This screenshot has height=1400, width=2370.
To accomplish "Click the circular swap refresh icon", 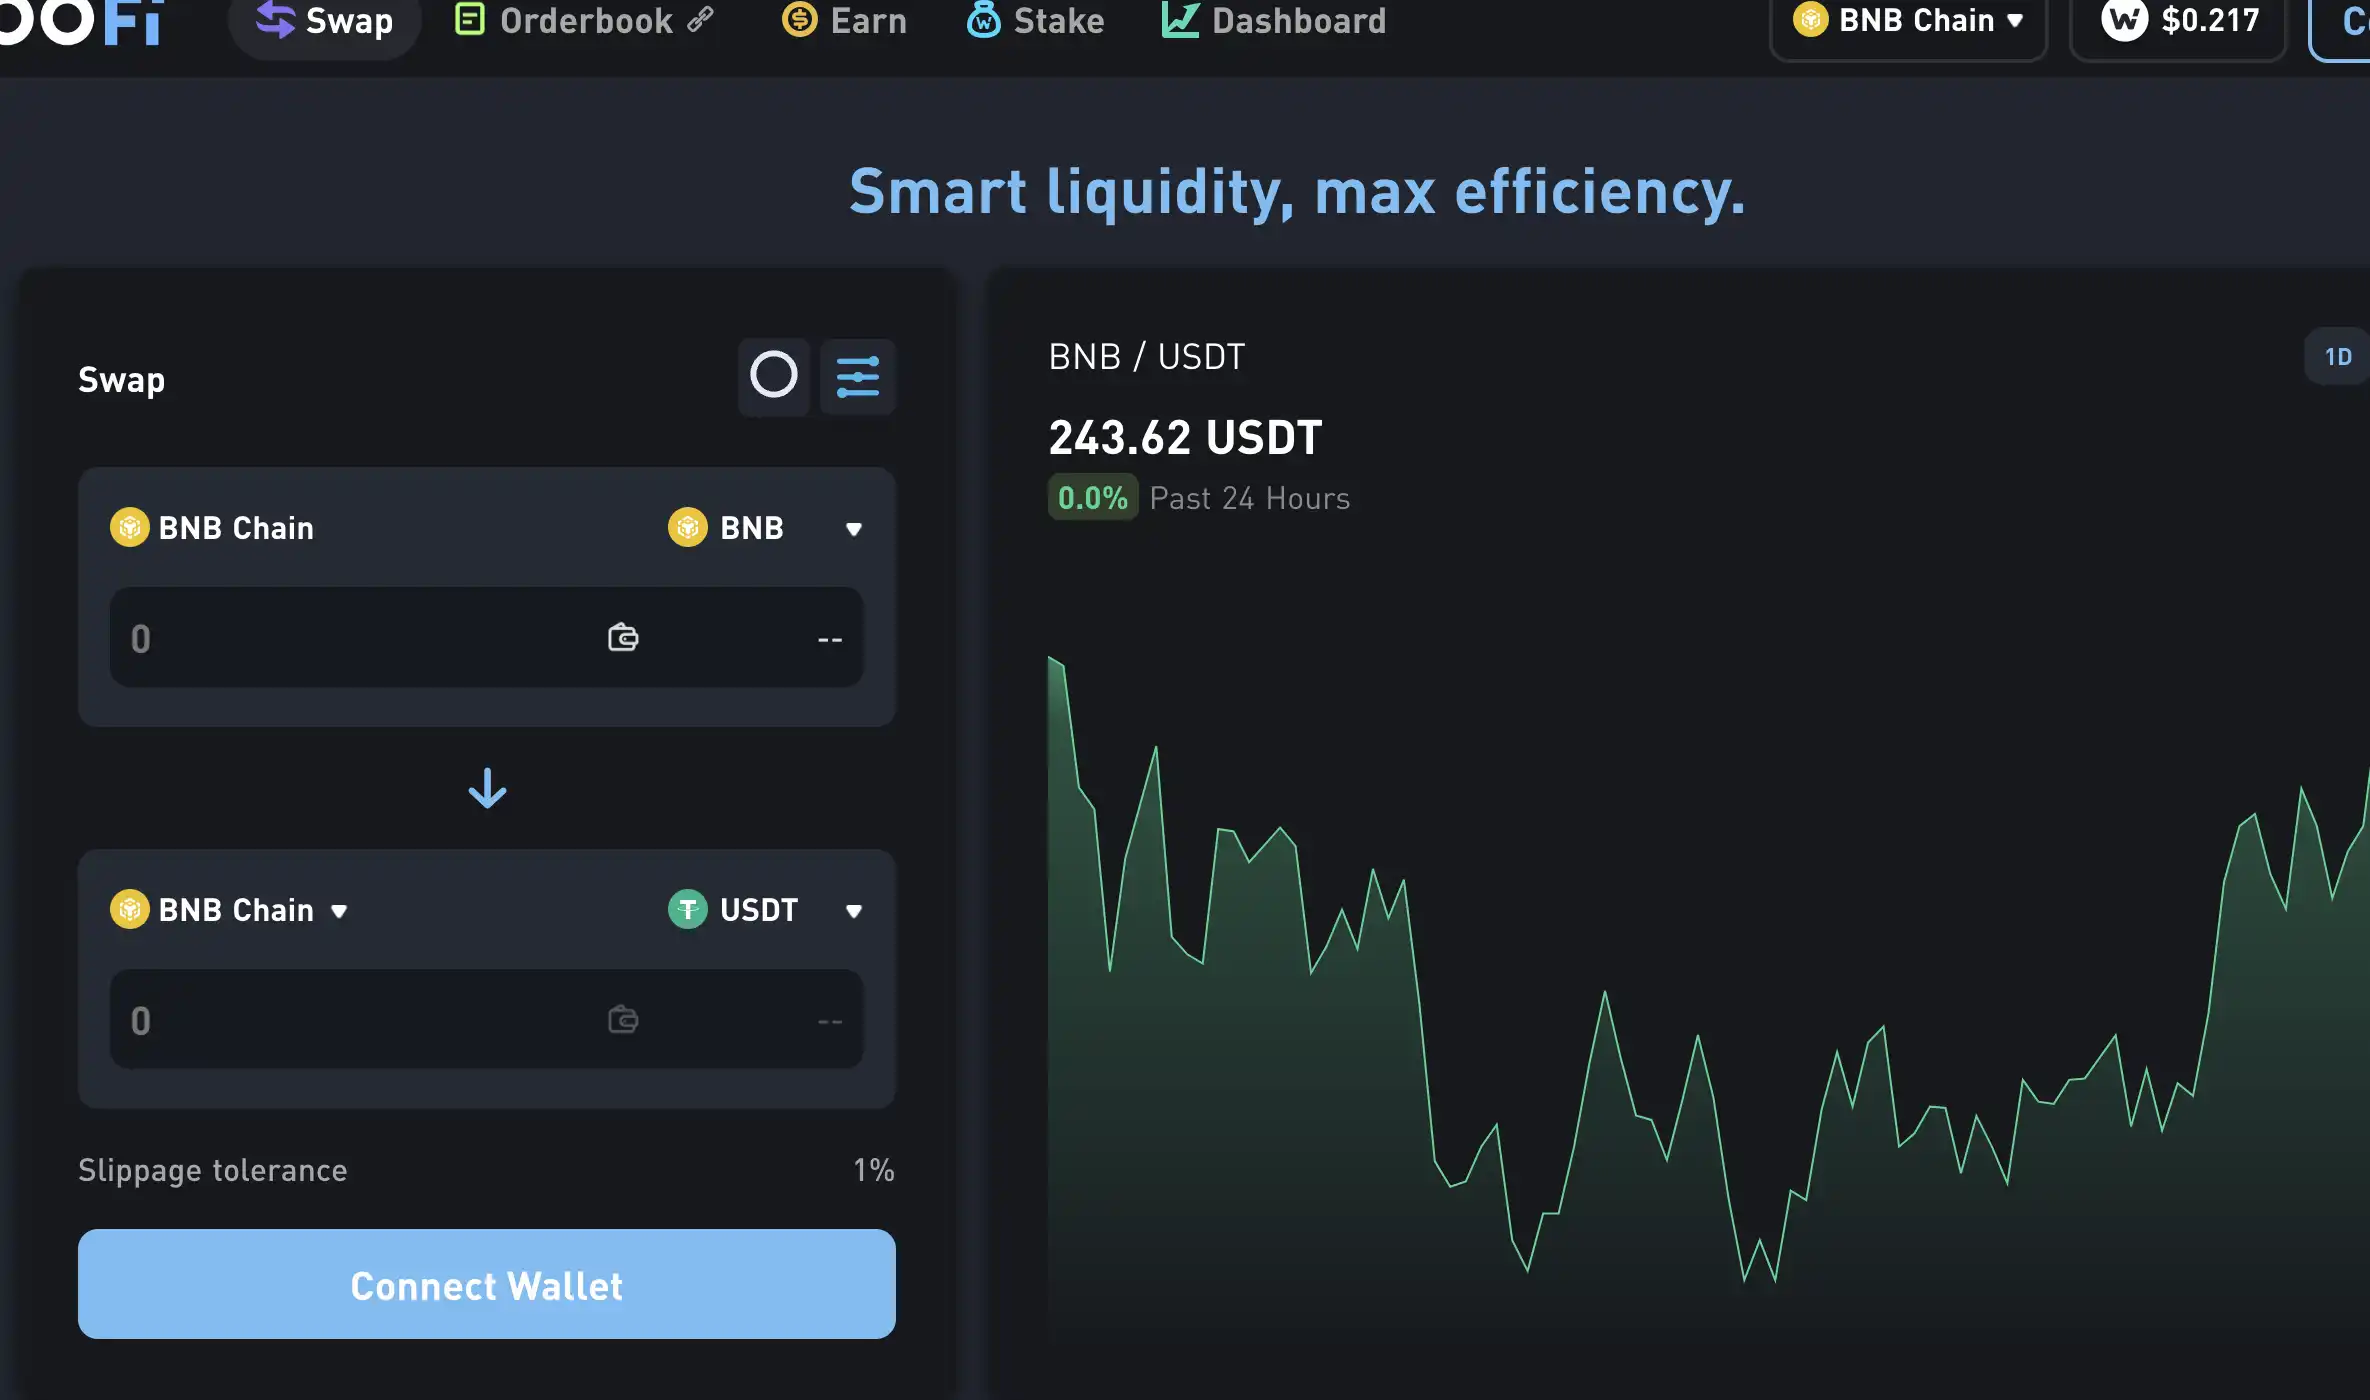I will pyautogui.click(x=772, y=375).
